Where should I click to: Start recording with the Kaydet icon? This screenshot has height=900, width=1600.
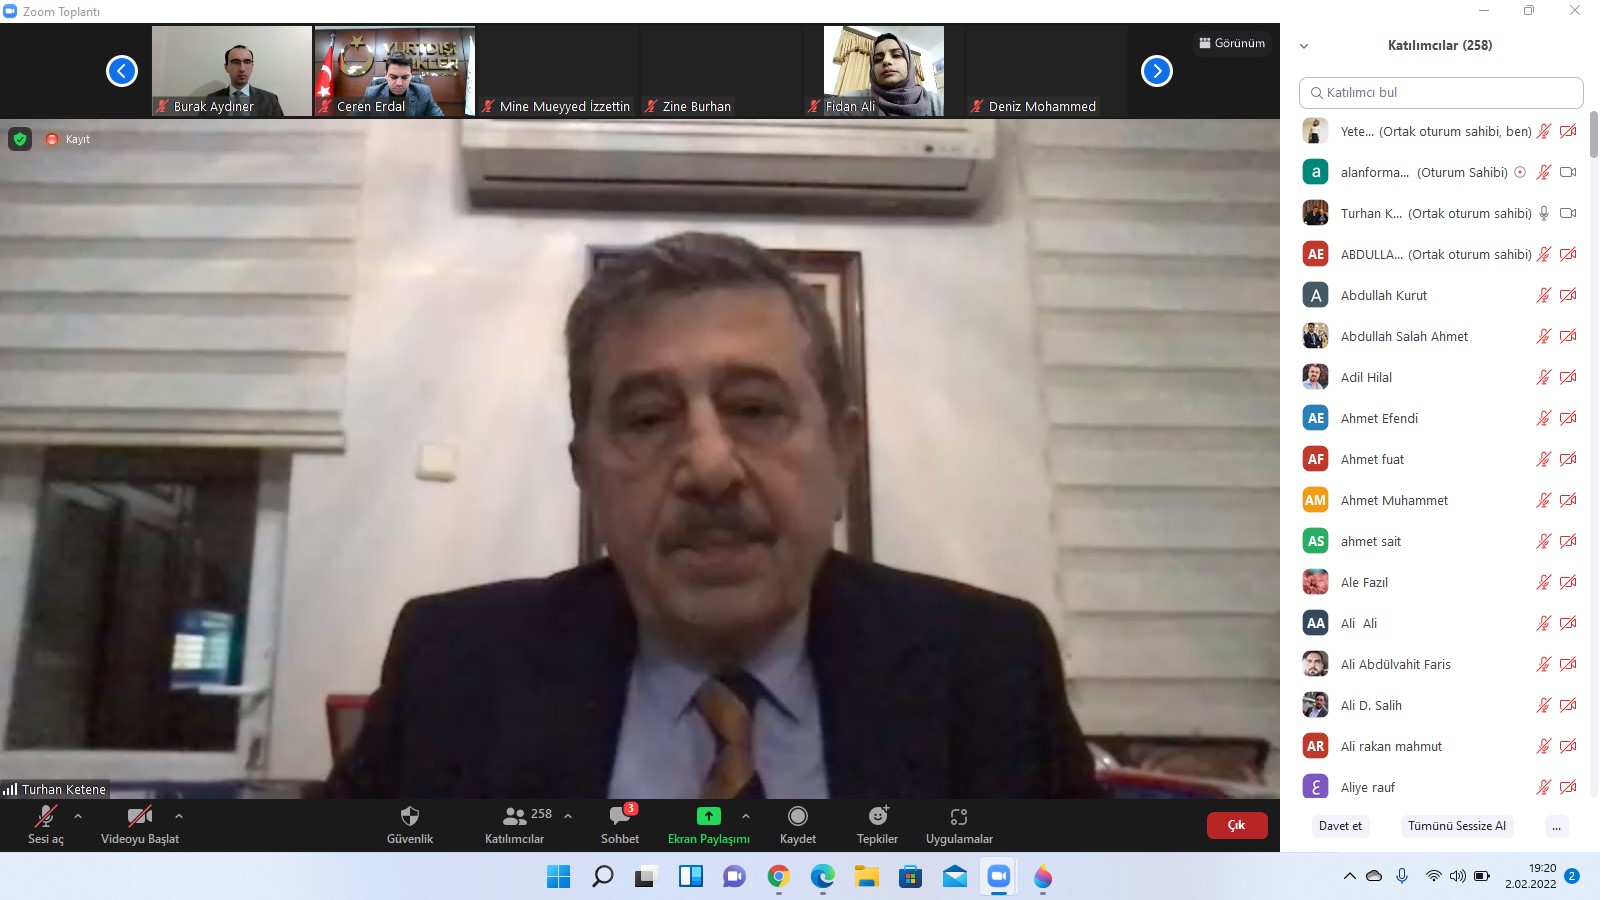point(797,817)
